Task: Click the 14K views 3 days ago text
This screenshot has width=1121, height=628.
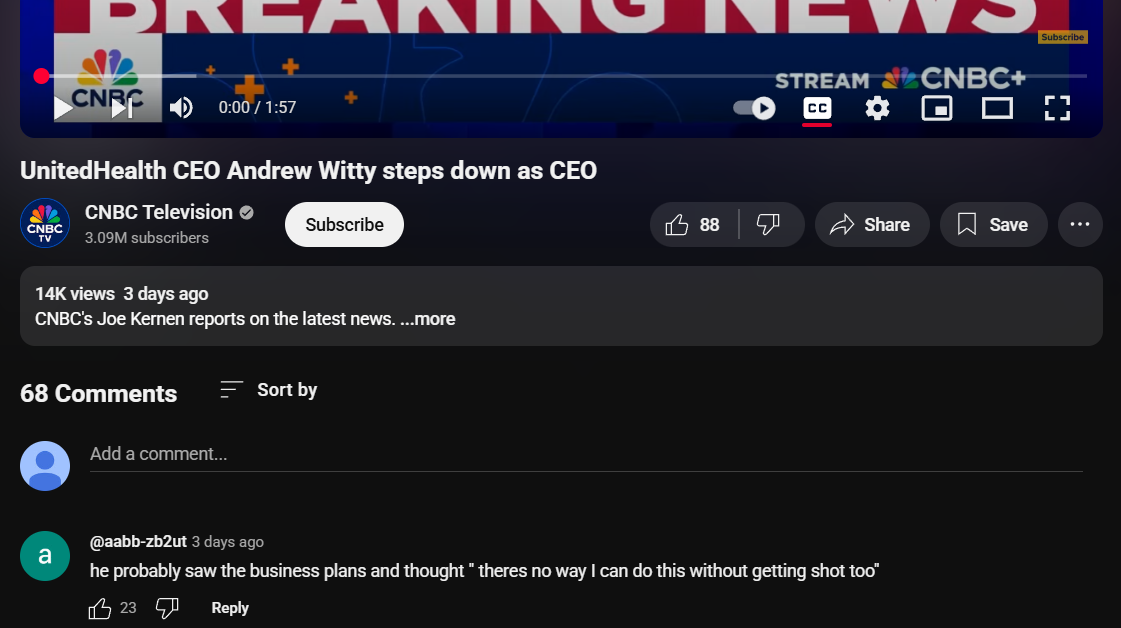Action: pos(122,294)
